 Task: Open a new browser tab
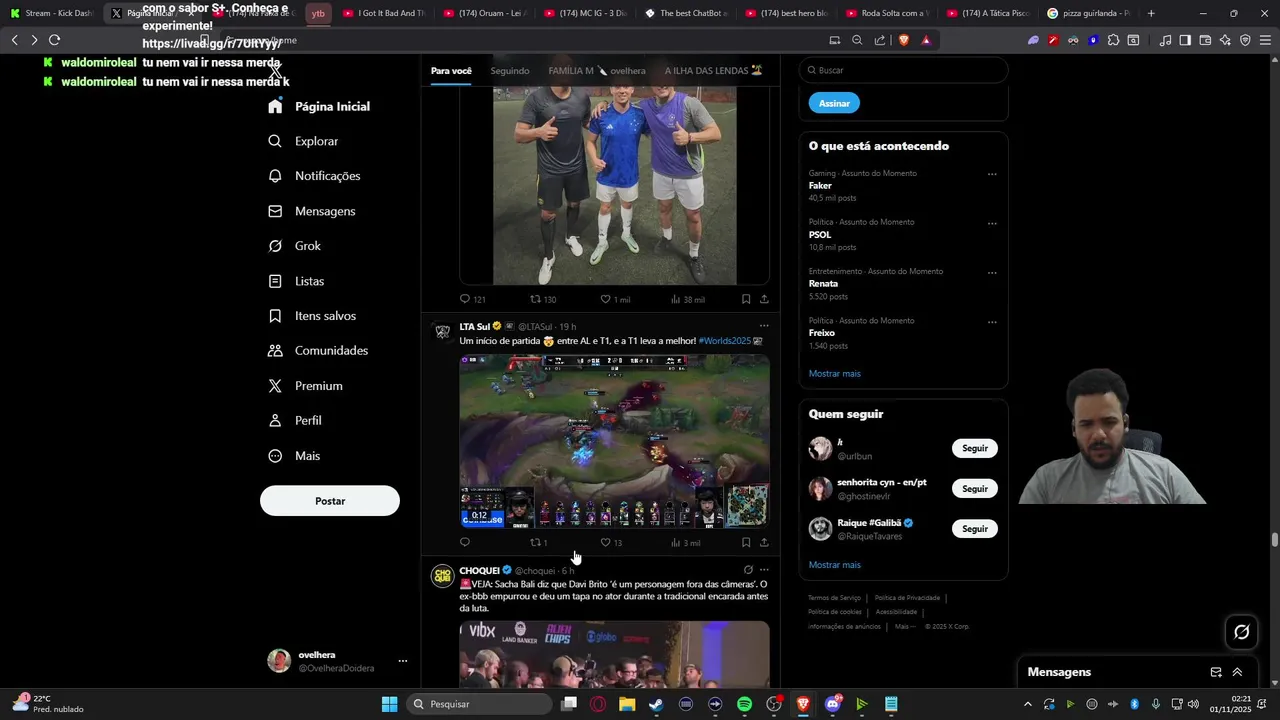(x=1151, y=13)
